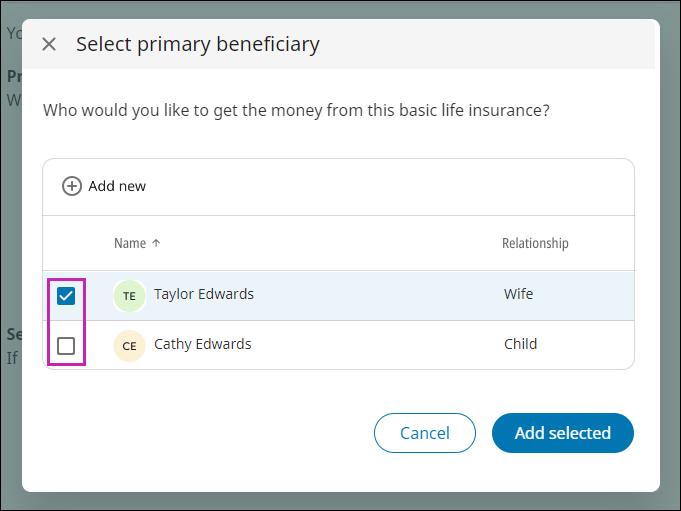Click the Select primary beneficiary title

(198, 44)
